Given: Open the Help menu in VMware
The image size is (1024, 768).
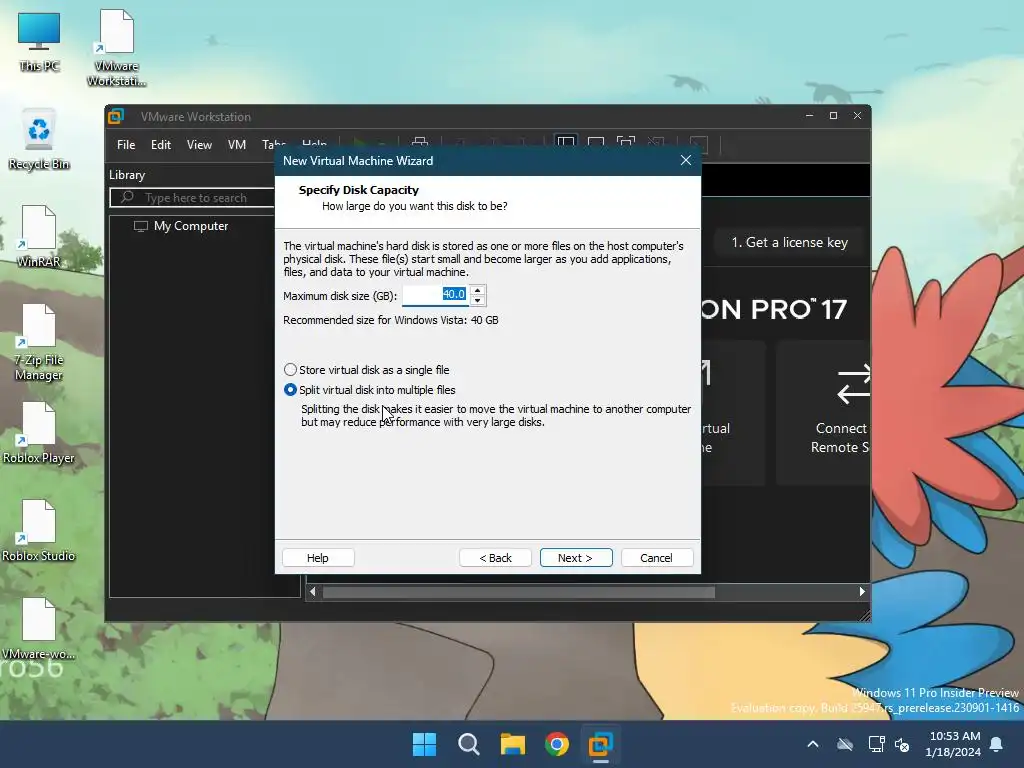Looking at the screenshot, I should point(314,145).
